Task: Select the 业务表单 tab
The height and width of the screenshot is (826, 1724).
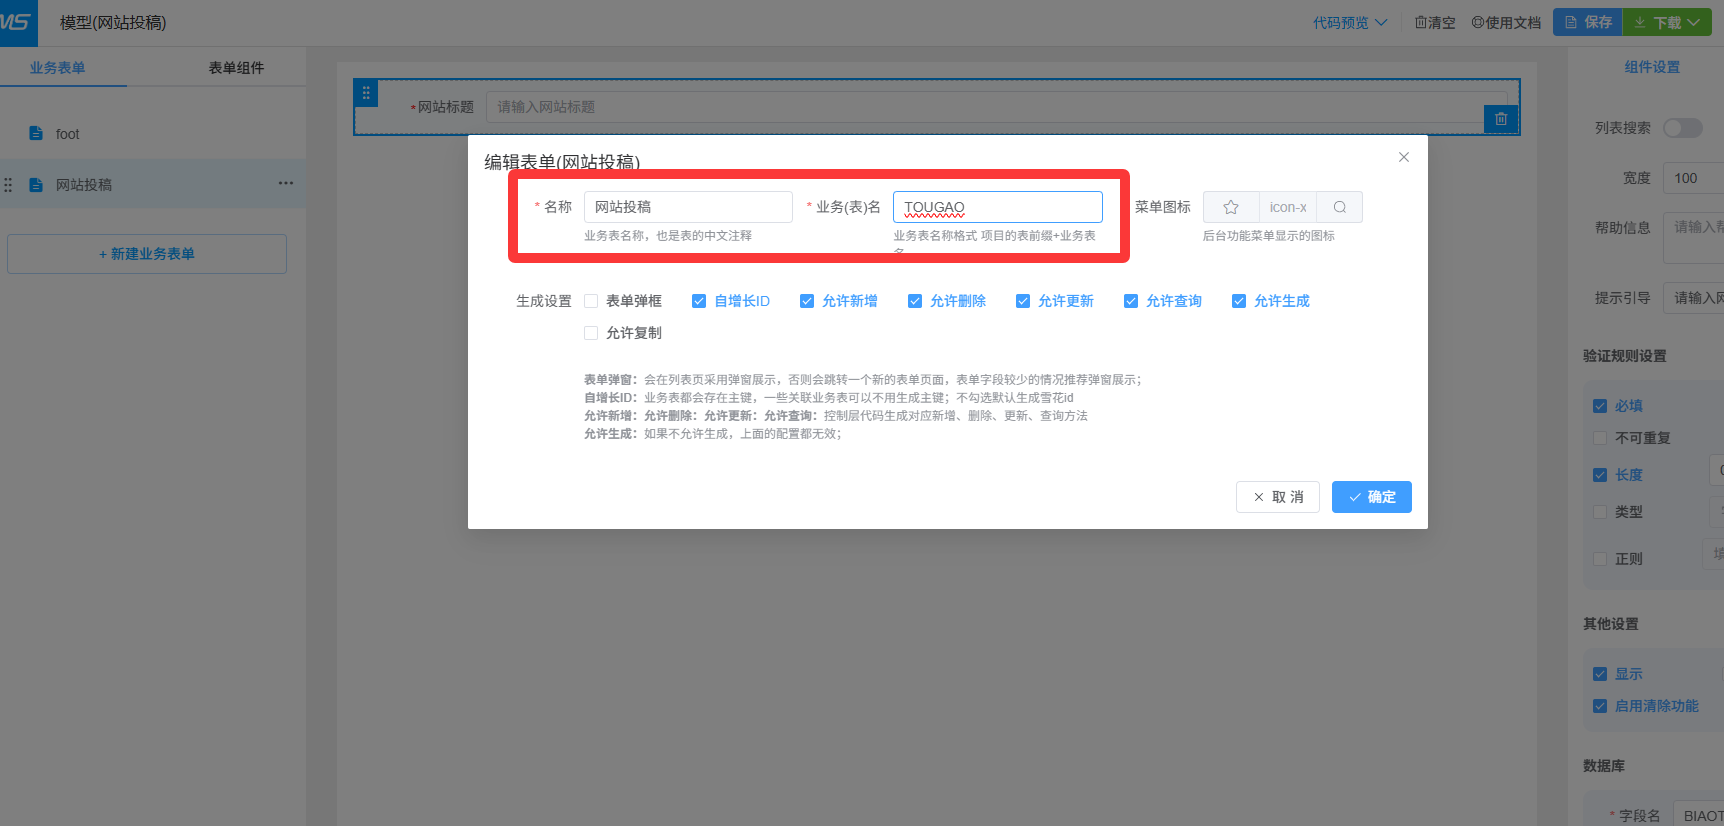Action: [57, 68]
